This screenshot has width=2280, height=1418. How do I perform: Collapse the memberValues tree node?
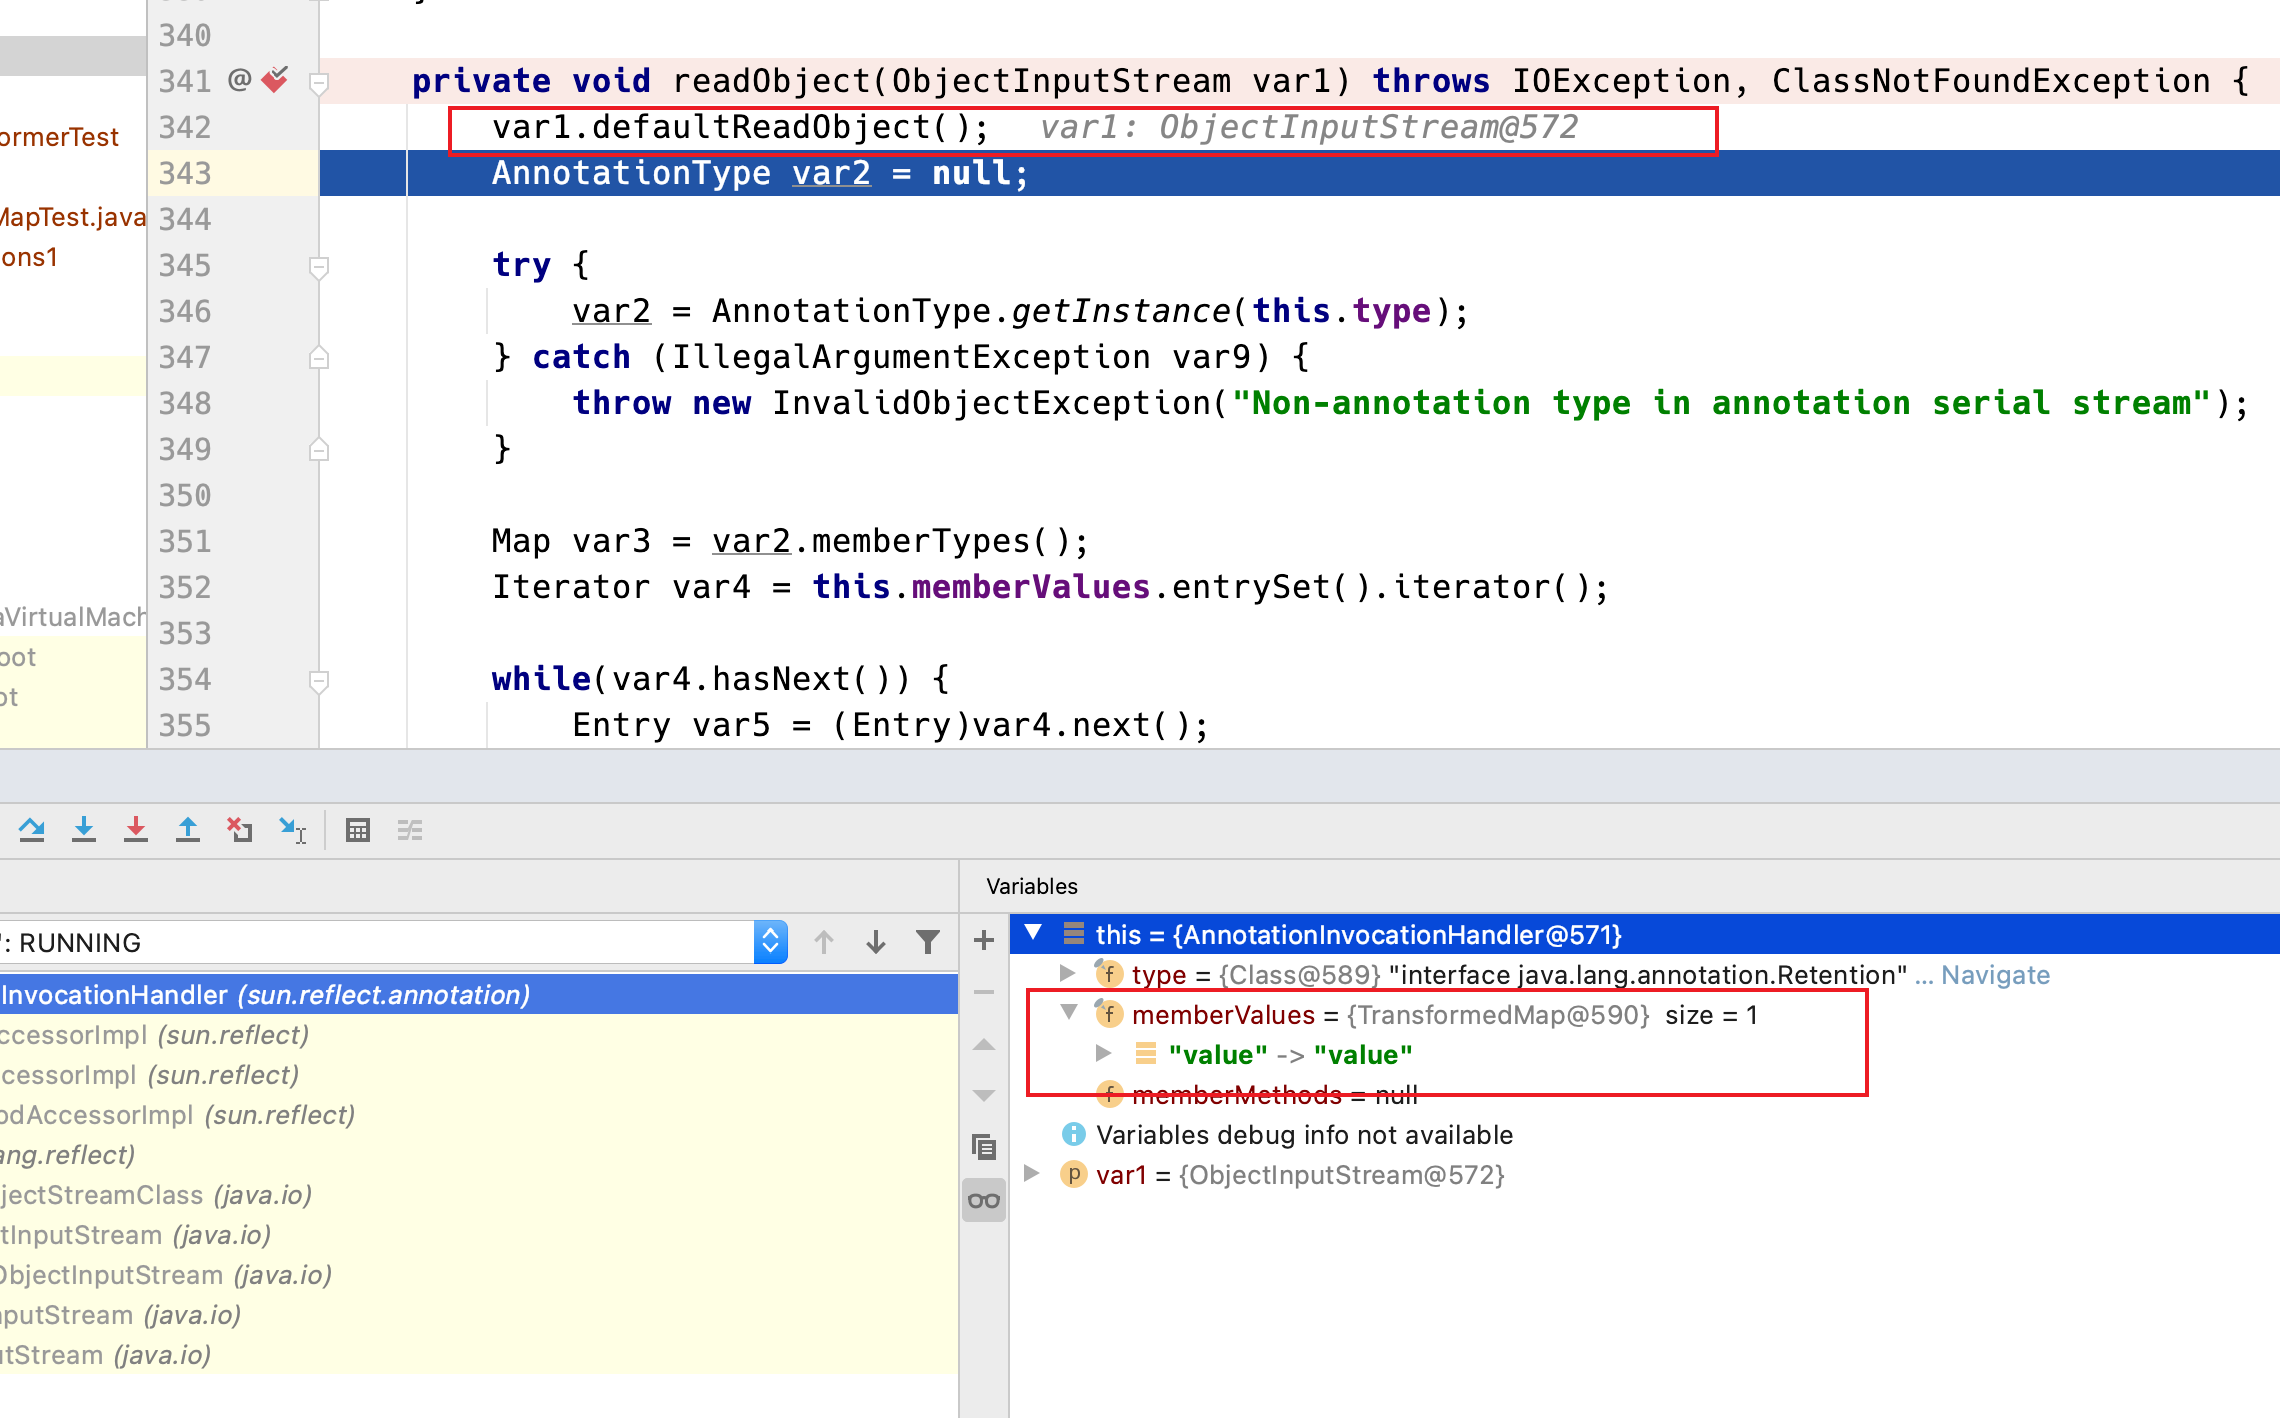tap(1069, 1013)
